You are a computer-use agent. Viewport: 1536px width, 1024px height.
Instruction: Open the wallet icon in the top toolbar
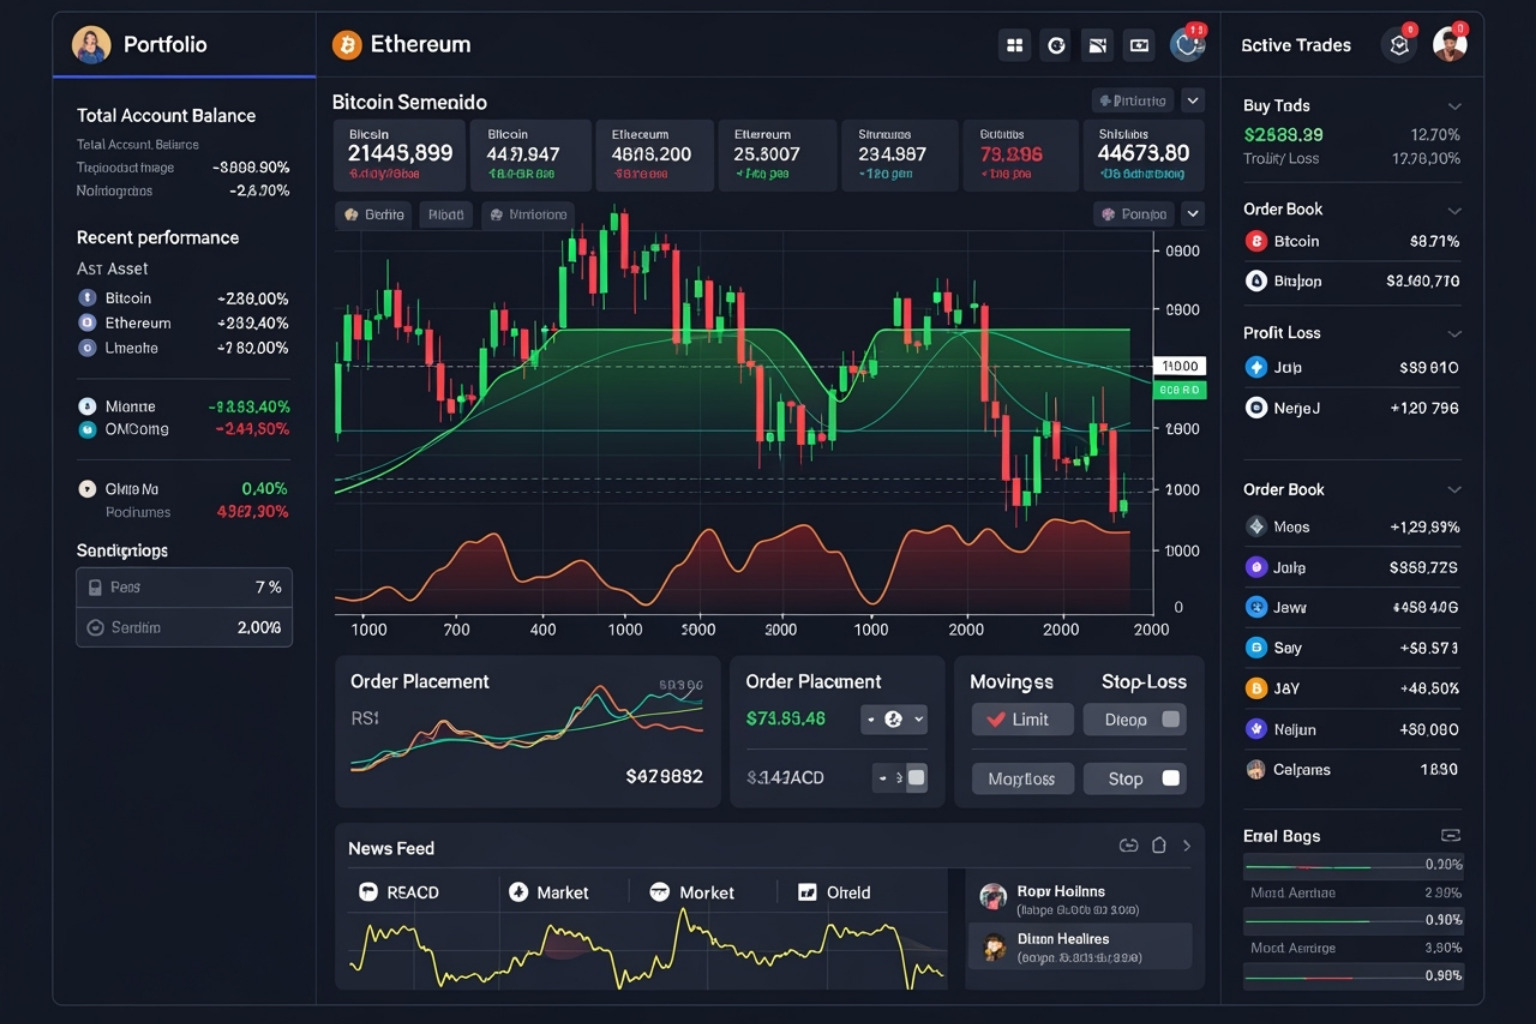(x=1137, y=45)
